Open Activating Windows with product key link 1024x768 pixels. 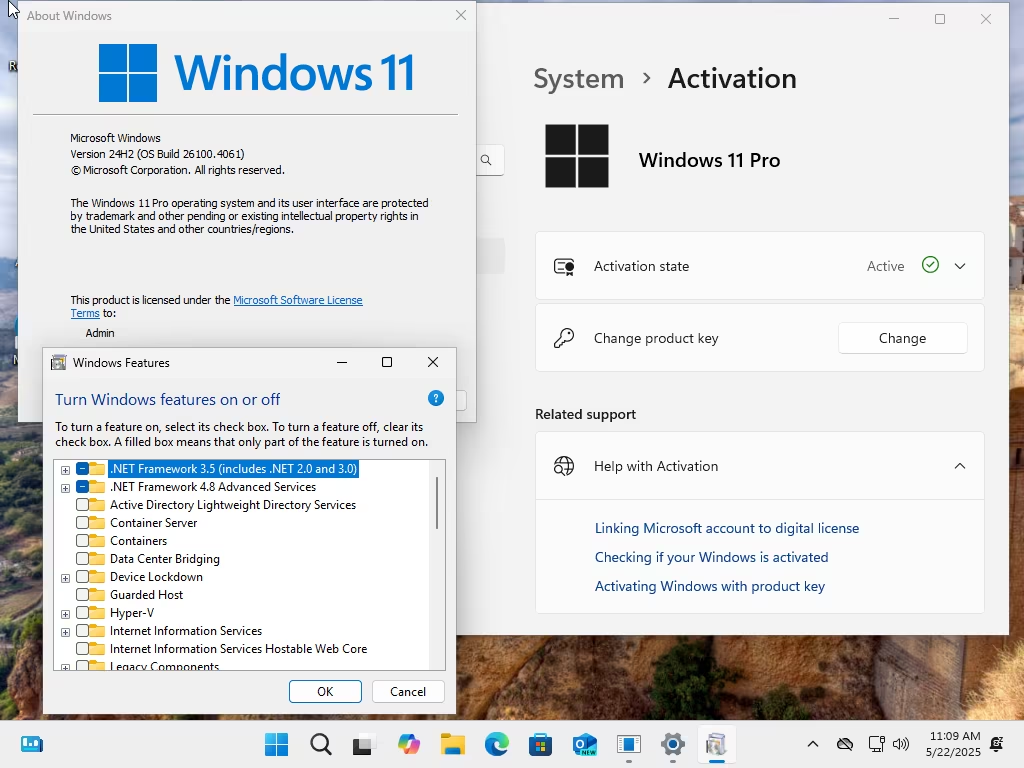(x=710, y=586)
